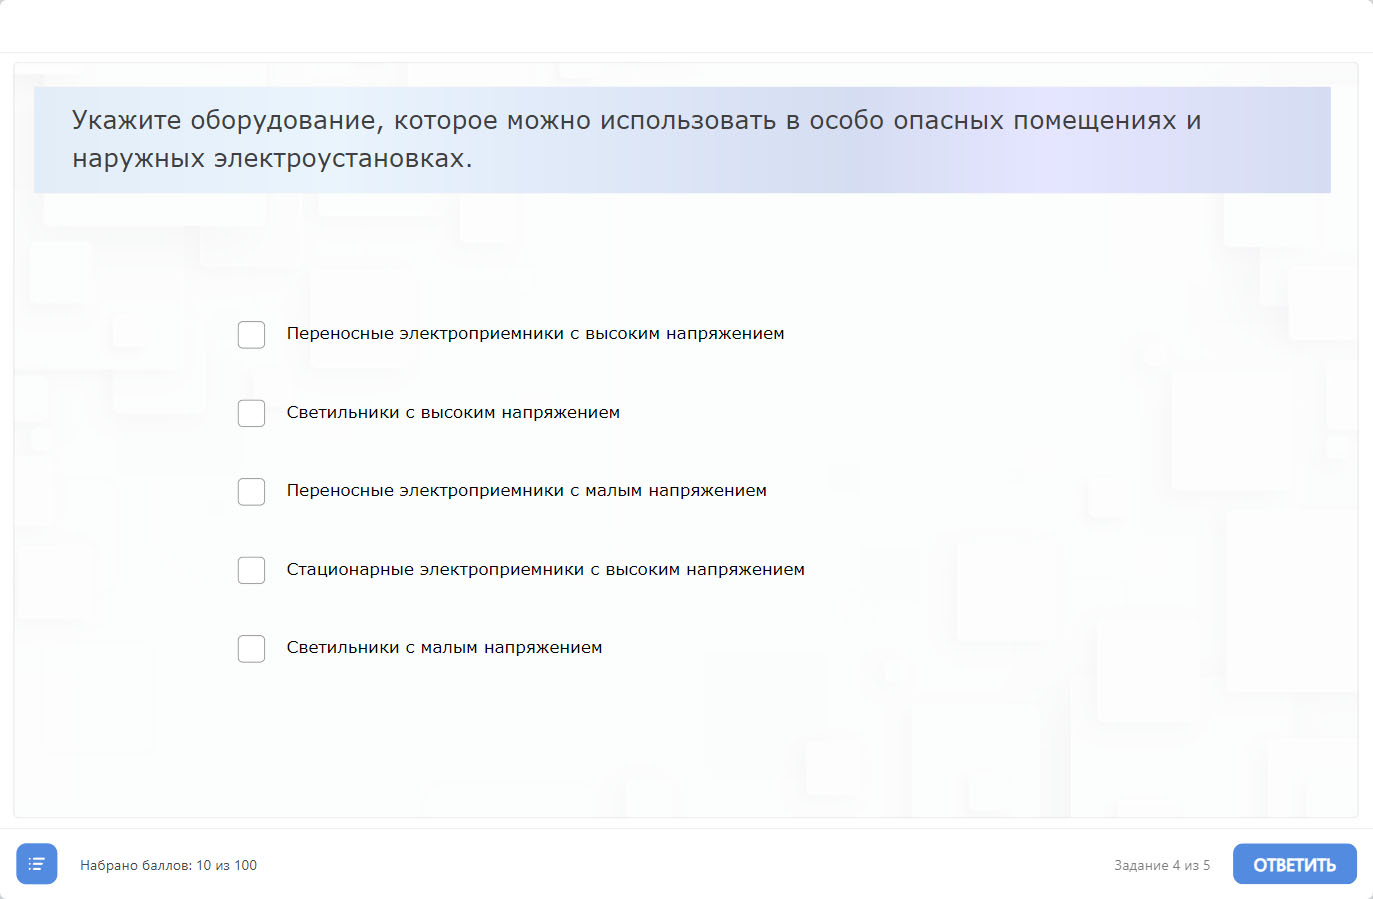Viewport: 1373px width, 899px height.
Task: Select Стационарные электроприемники с высоким напряжением checkbox
Action: pos(252,570)
